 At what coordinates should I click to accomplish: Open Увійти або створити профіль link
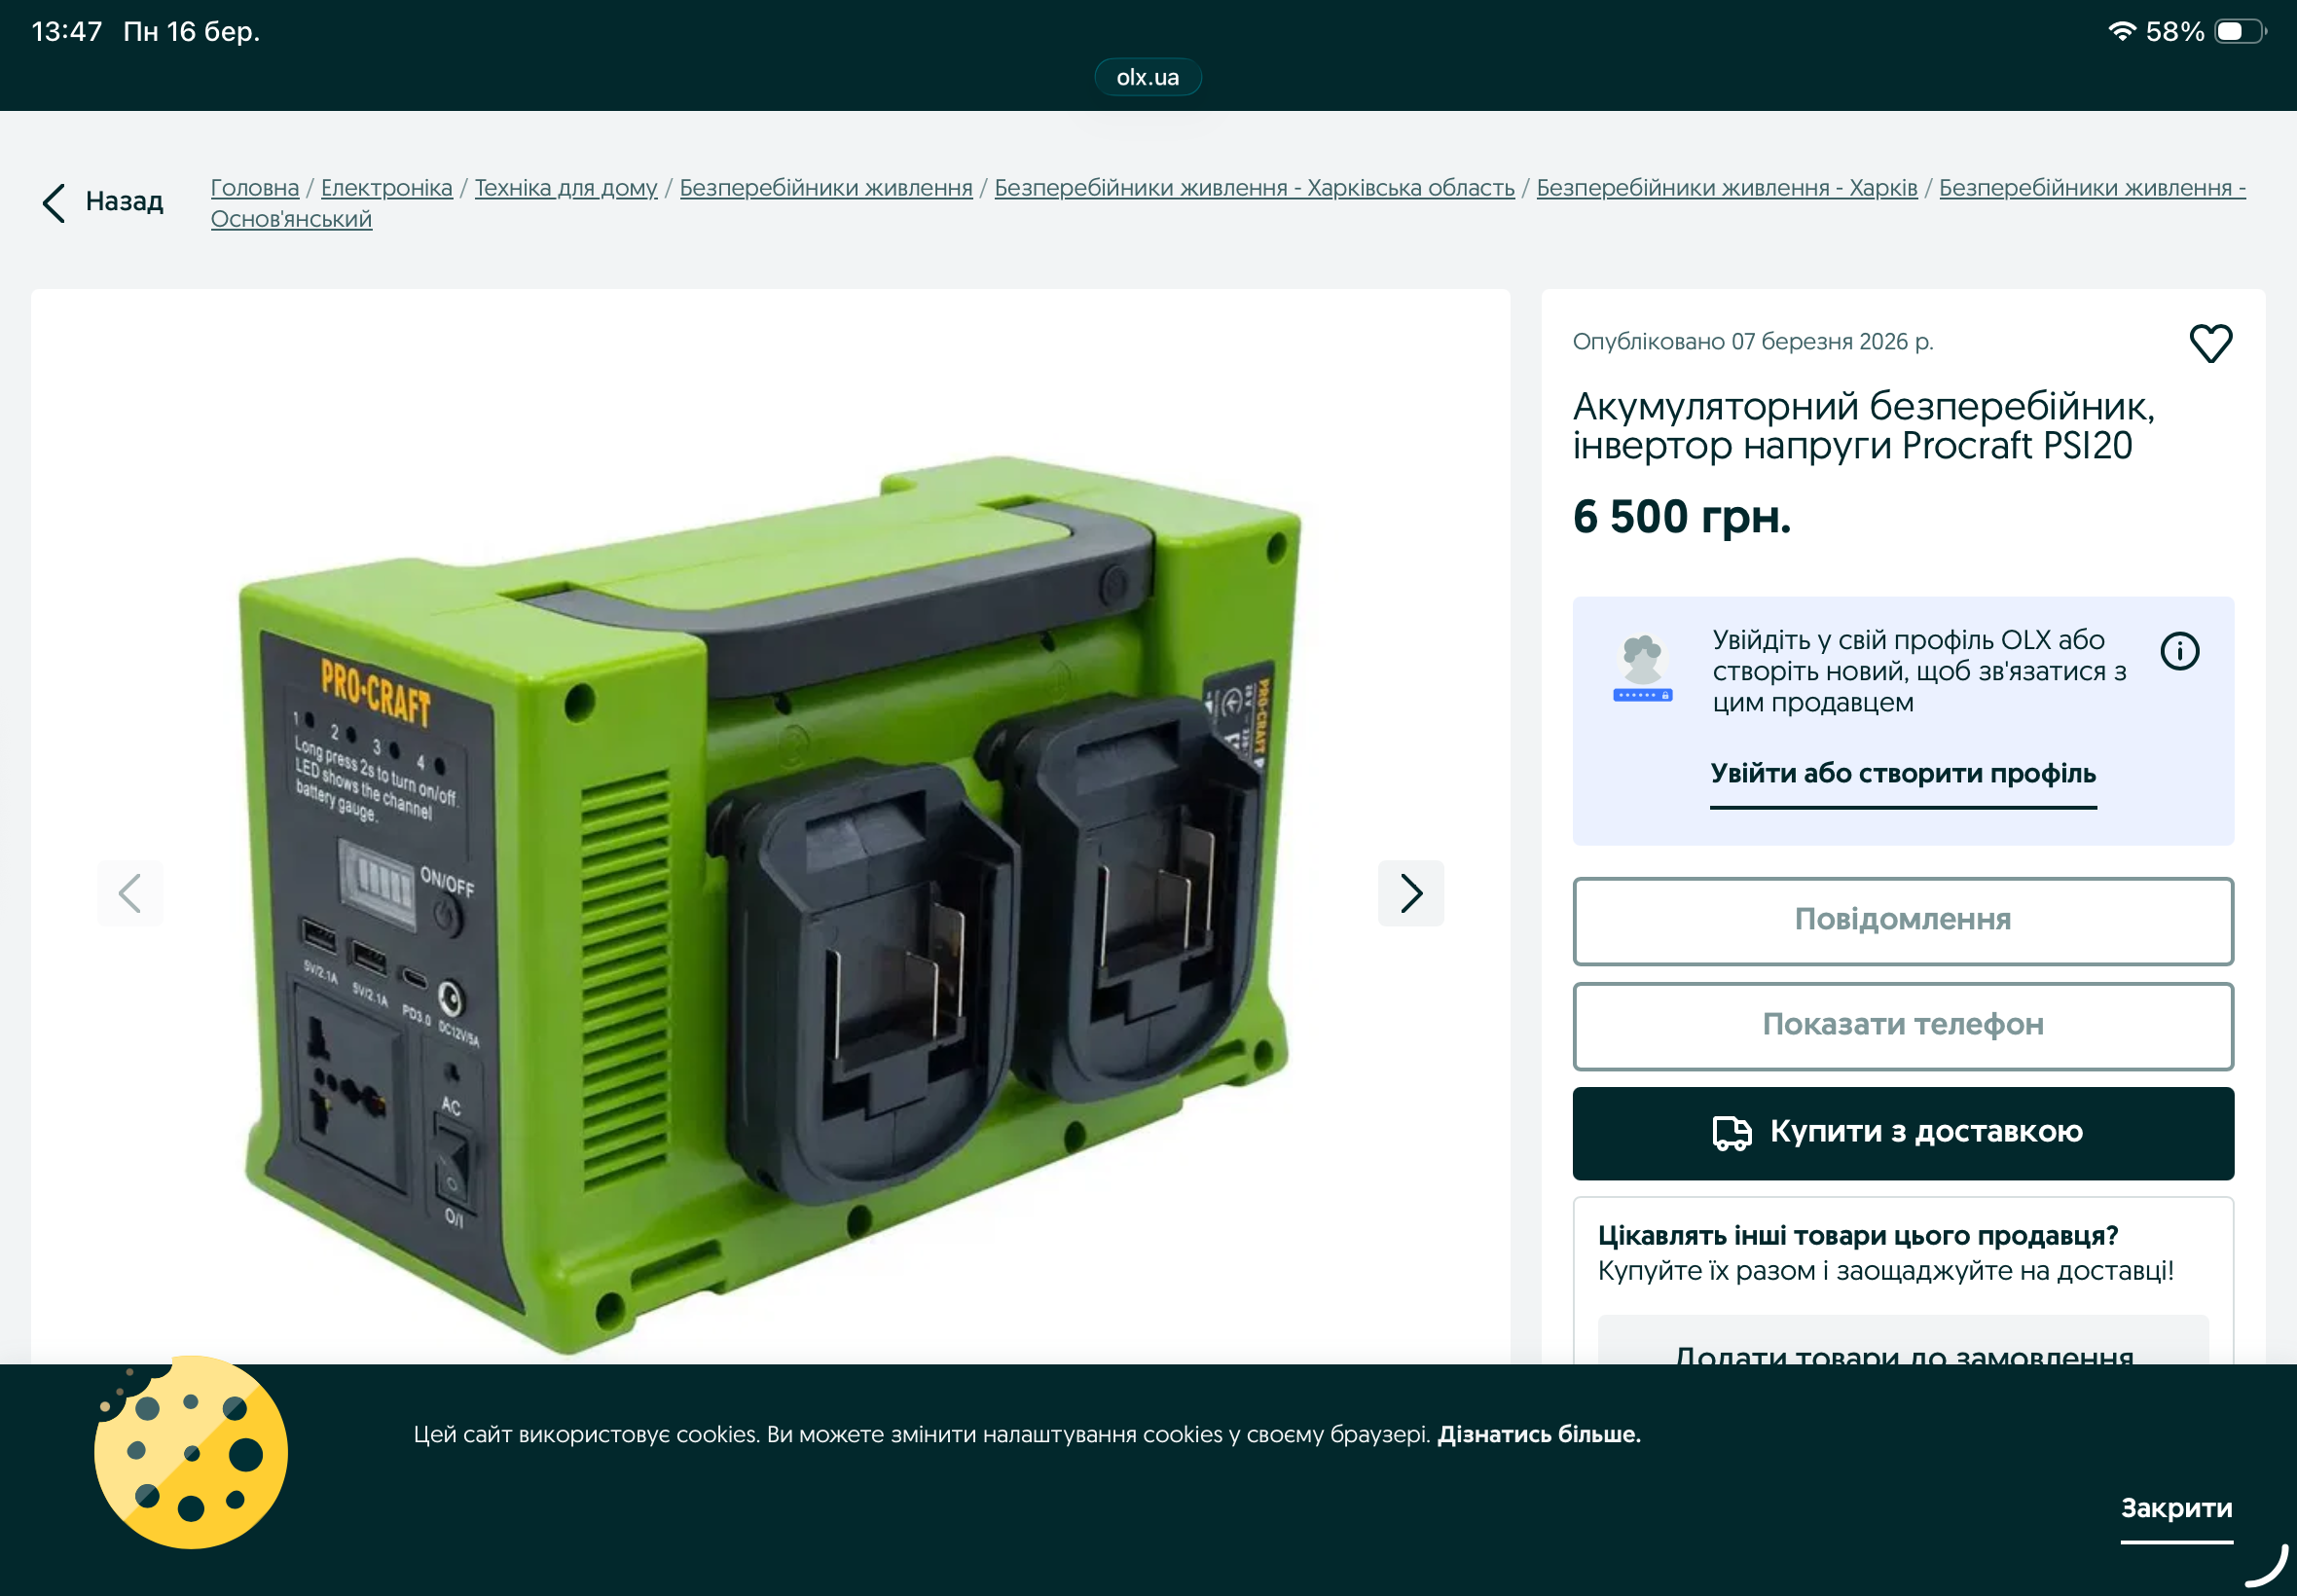click(1902, 774)
